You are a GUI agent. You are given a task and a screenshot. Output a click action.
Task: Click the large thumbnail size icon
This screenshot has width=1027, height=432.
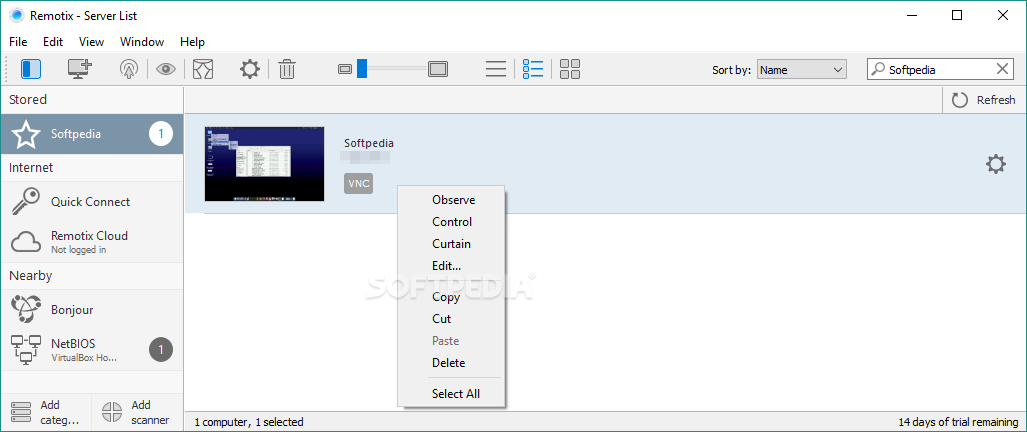click(x=438, y=69)
